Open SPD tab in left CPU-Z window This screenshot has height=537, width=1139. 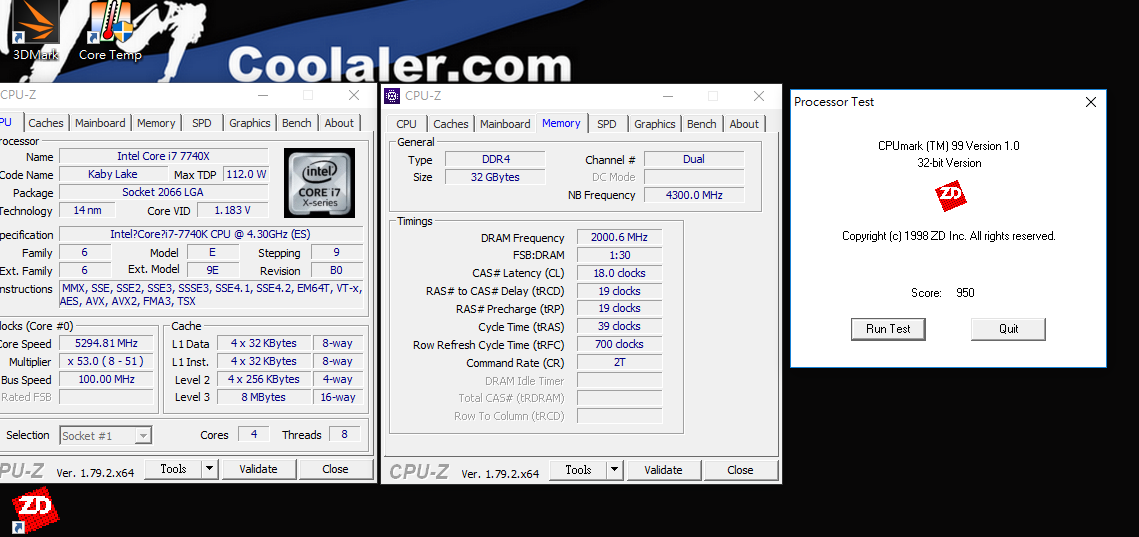202,123
